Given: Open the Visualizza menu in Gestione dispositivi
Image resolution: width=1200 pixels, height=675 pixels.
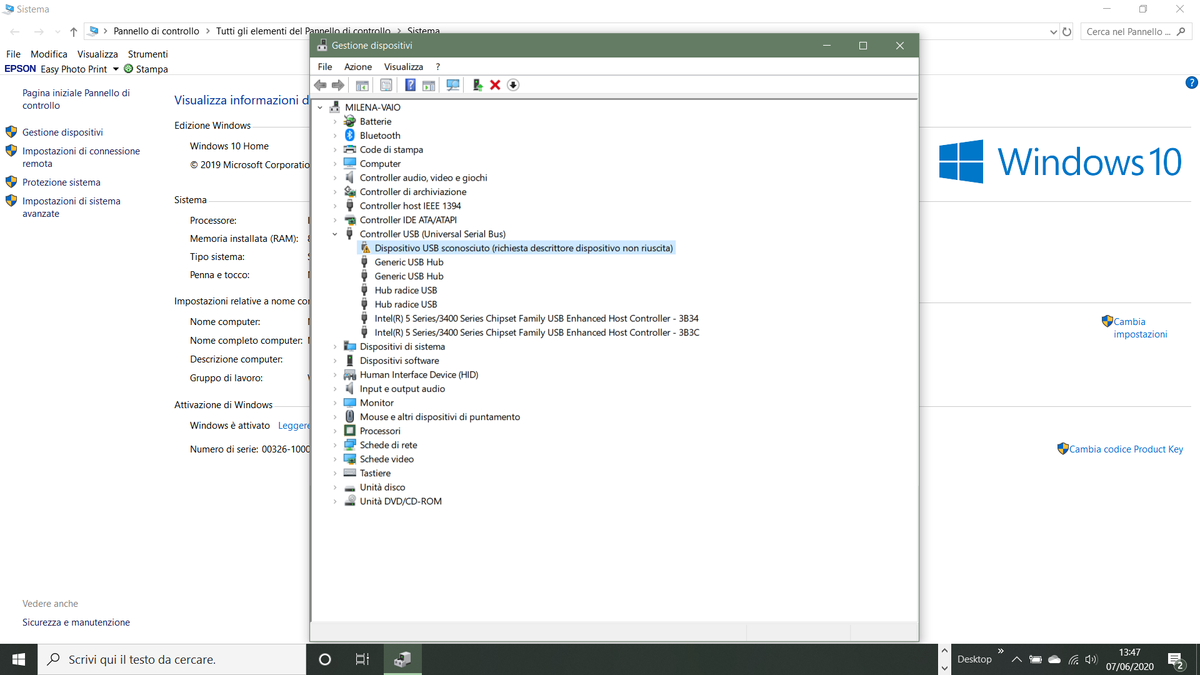Looking at the screenshot, I should point(403,66).
